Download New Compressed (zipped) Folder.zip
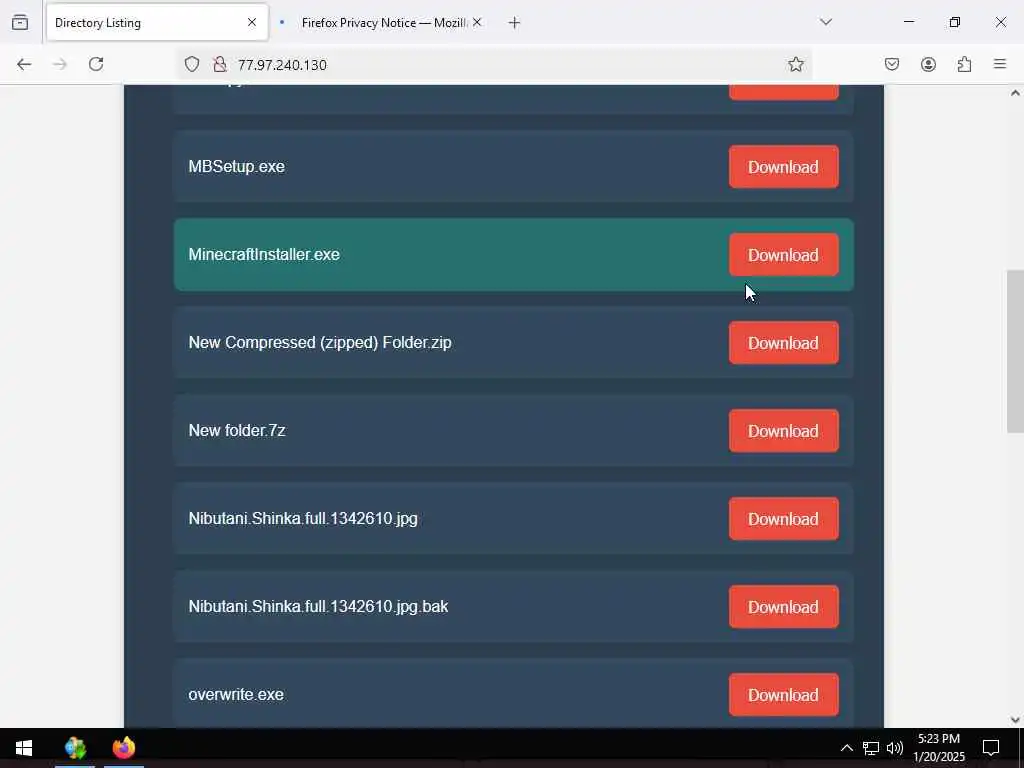Image resolution: width=1024 pixels, height=768 pixels. [784, 344]
